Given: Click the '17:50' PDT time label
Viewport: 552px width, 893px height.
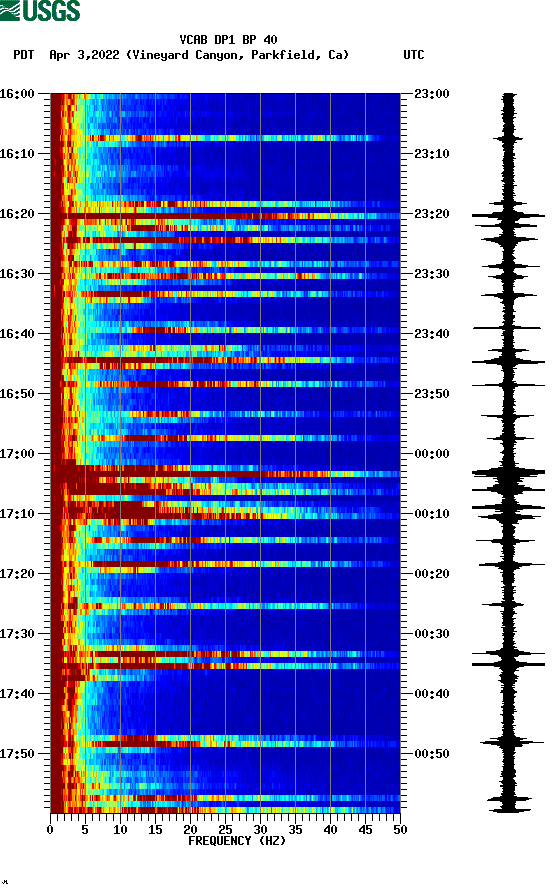Looking at the screenshot, I should point(17,753).
